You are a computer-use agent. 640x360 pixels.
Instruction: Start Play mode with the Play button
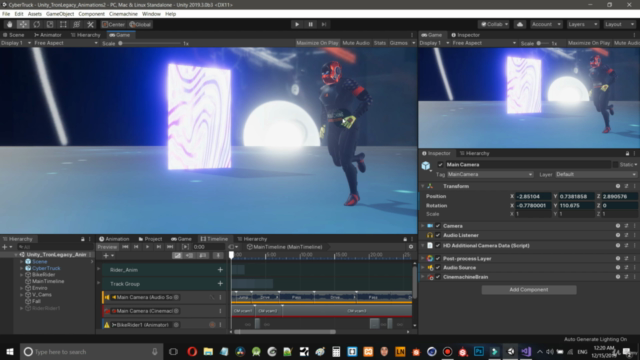click(297, 24)
